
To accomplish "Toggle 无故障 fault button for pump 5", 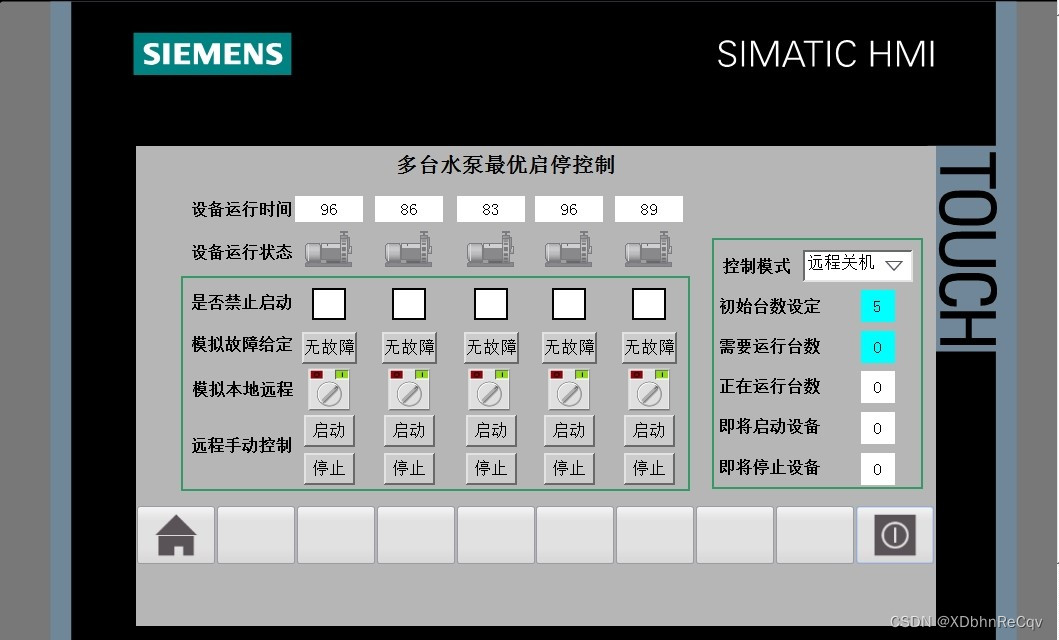I will pos(650,347).
